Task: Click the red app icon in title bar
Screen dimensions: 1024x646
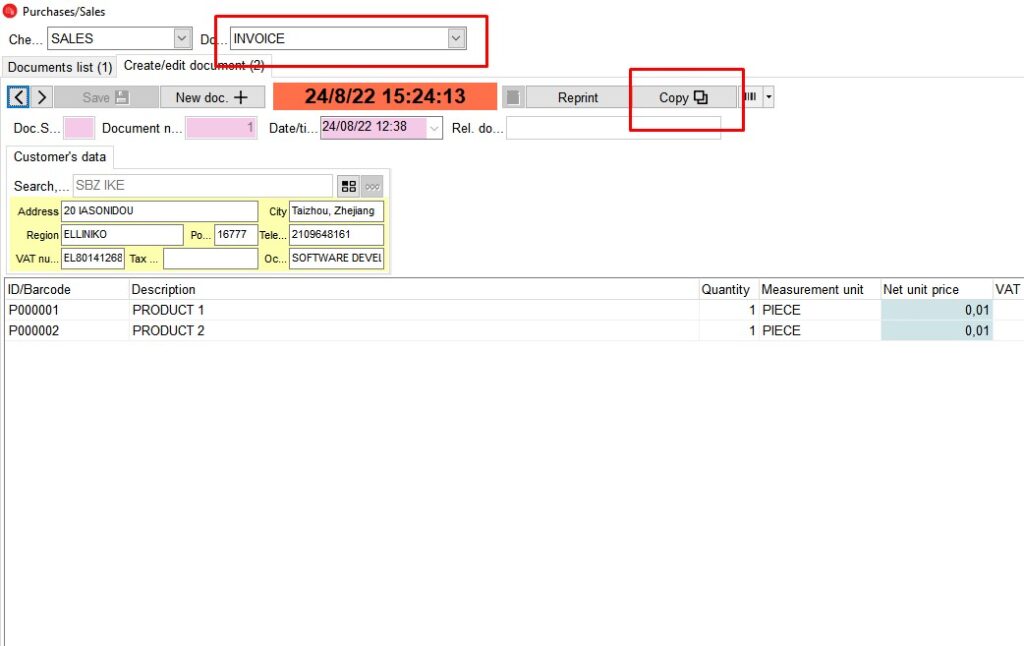Action: (x=10, y=11)
